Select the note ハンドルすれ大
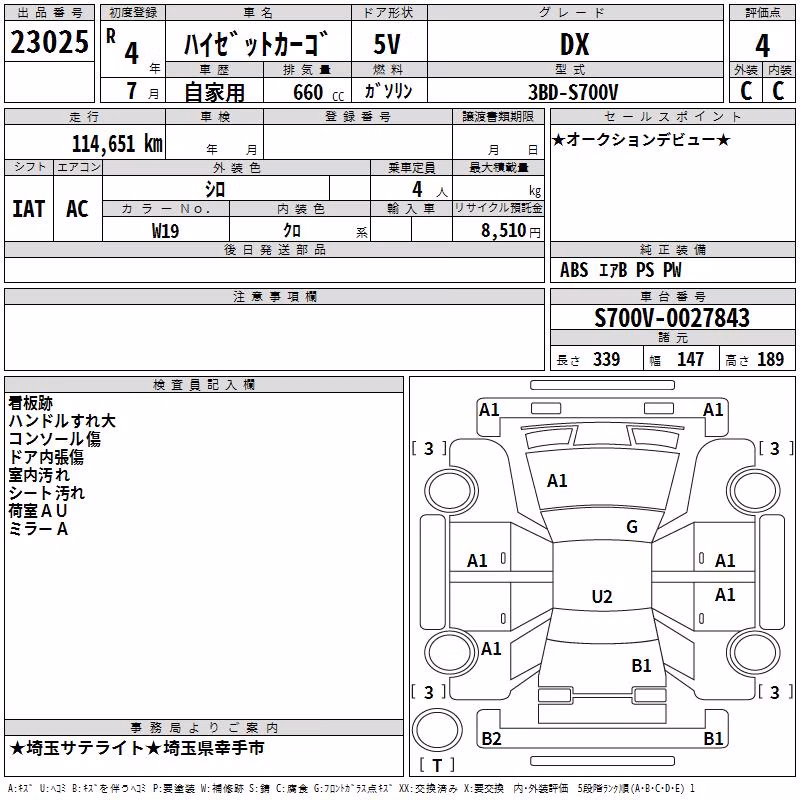The height and width of the screenshot is (800, 800). (x=62, y=421)
